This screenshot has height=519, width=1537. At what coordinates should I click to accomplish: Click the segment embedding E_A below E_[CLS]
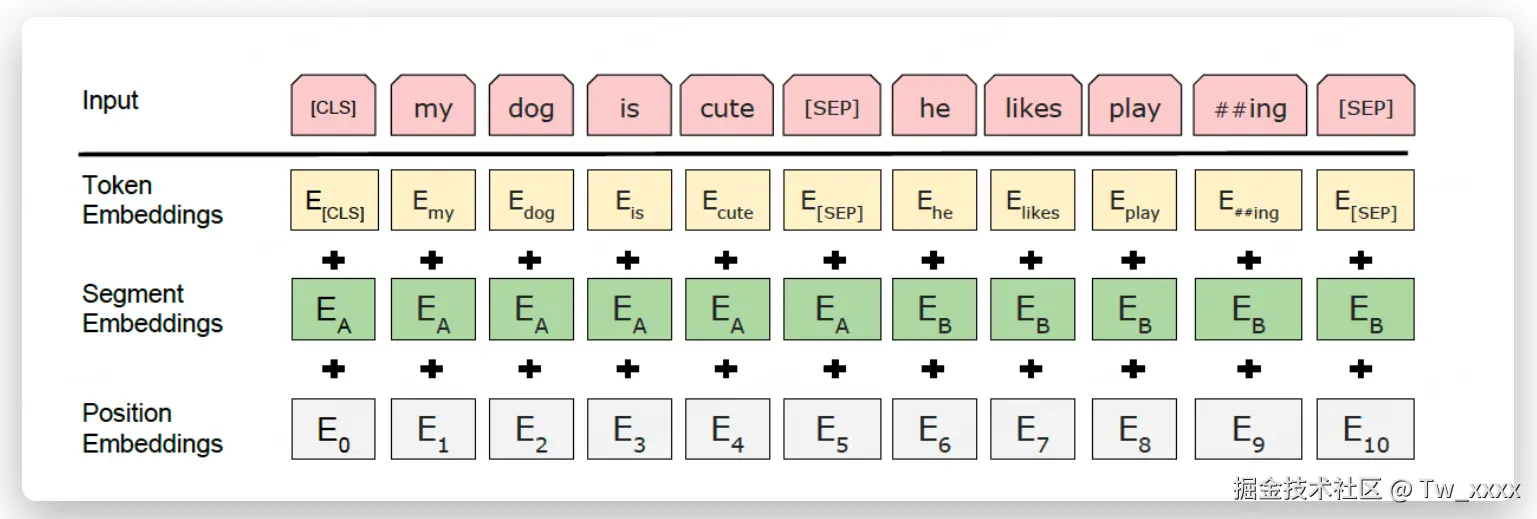point(333,309)
